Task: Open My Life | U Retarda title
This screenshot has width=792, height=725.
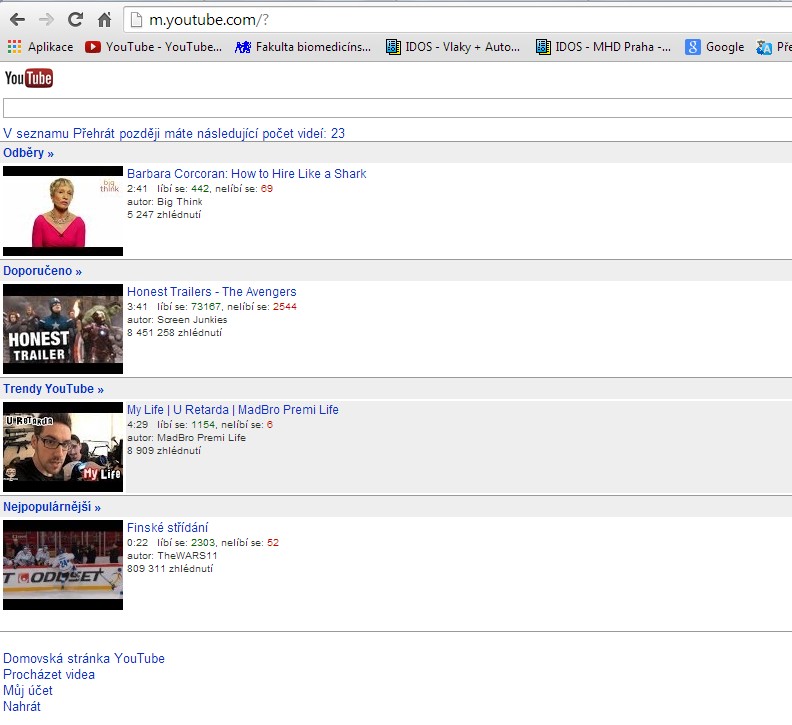Action: (x=232, y=410)
